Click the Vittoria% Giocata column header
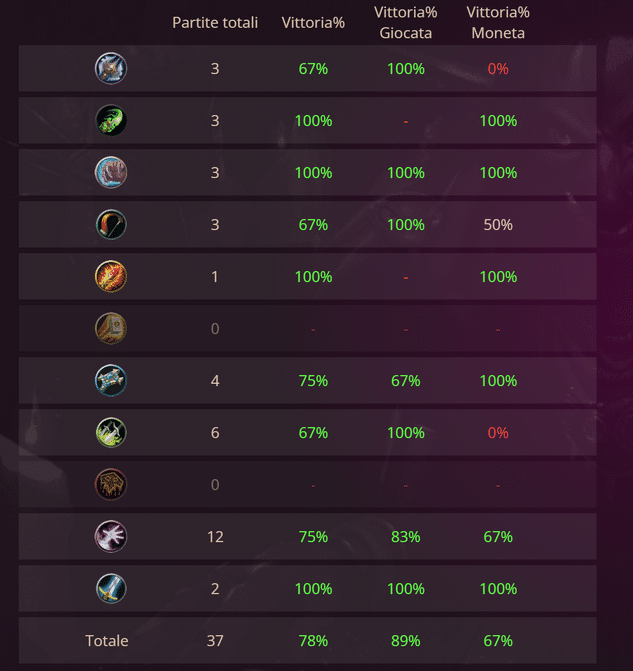Screen dimensions: 633x671 [405, 22]
